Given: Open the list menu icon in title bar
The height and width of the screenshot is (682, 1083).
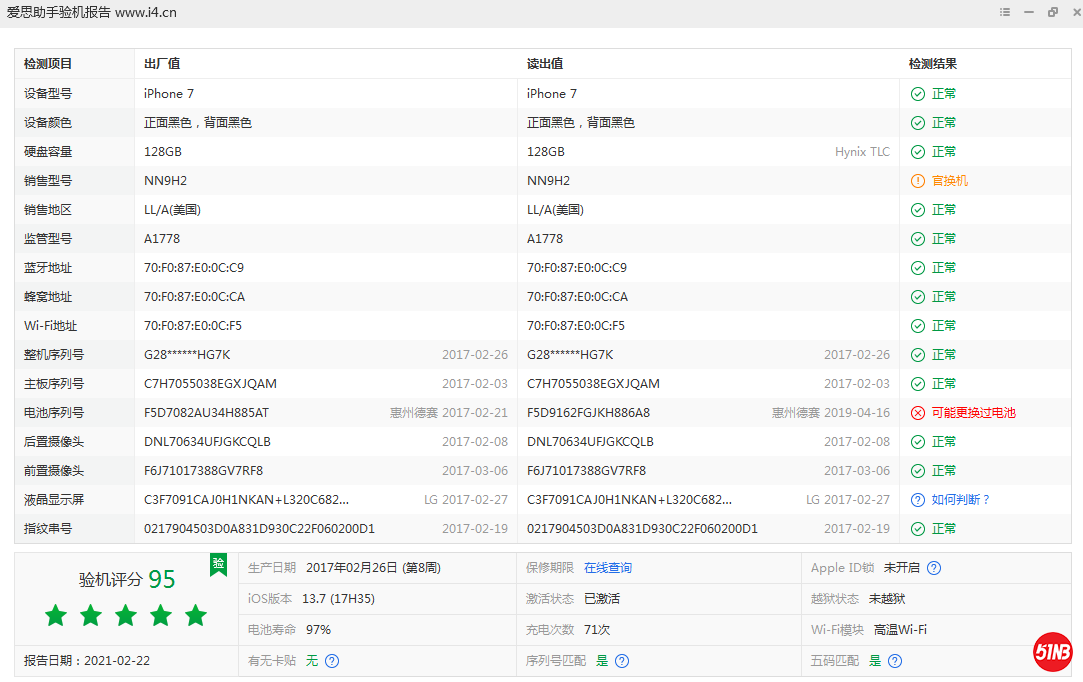Looking at the screenshot, I should (x=1005, y=12).
